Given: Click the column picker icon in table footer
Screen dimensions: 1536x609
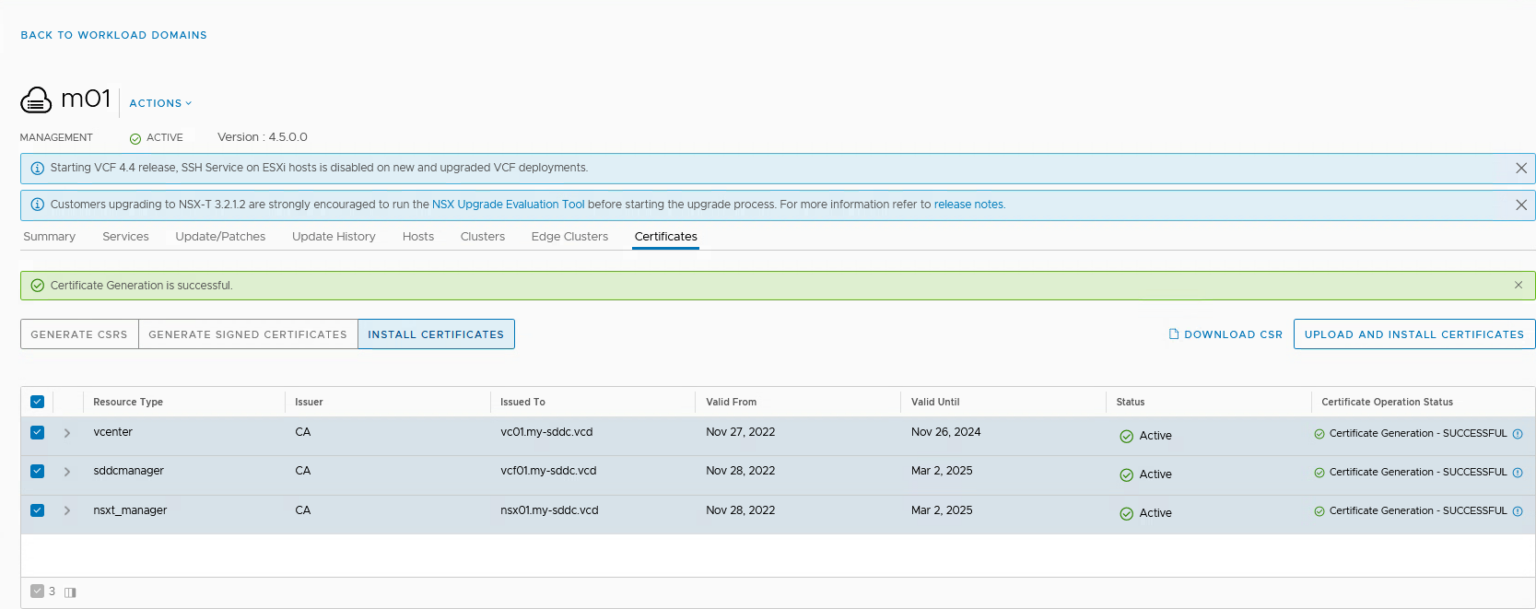Looking at the screenshot, I should [70, 592].
